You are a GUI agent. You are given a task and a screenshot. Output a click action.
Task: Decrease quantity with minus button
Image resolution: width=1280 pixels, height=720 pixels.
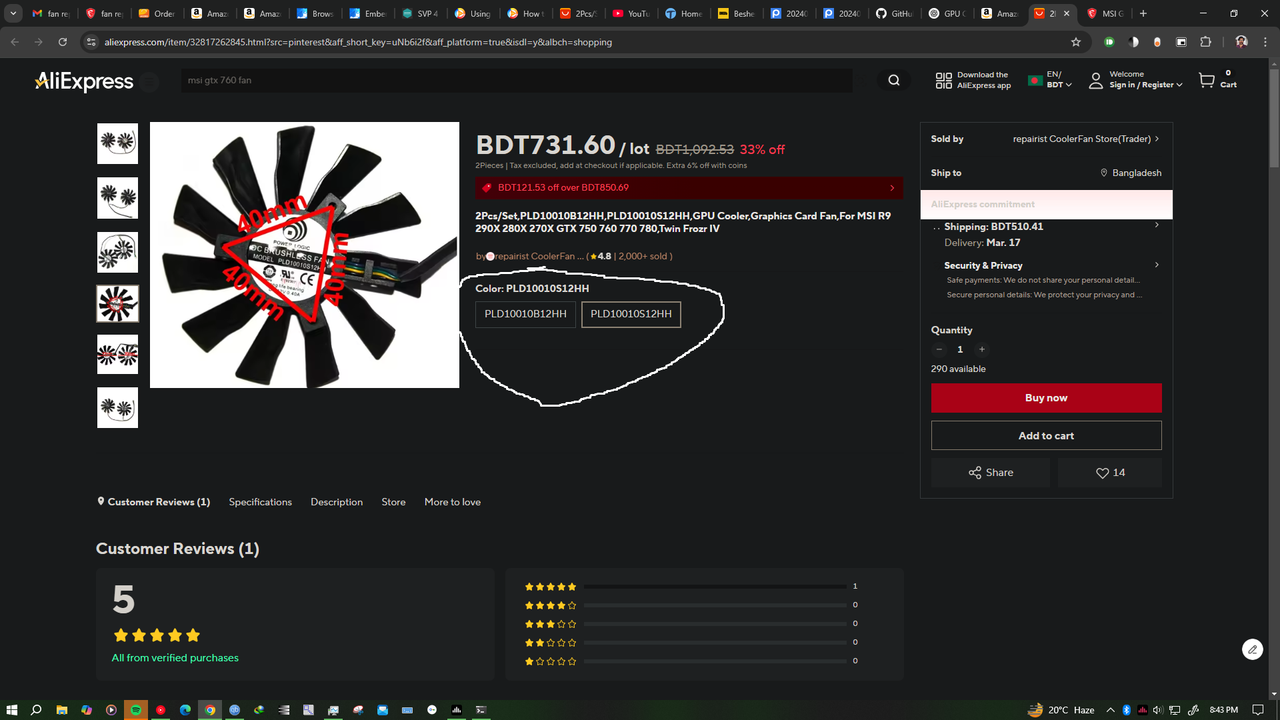[939, 349]
